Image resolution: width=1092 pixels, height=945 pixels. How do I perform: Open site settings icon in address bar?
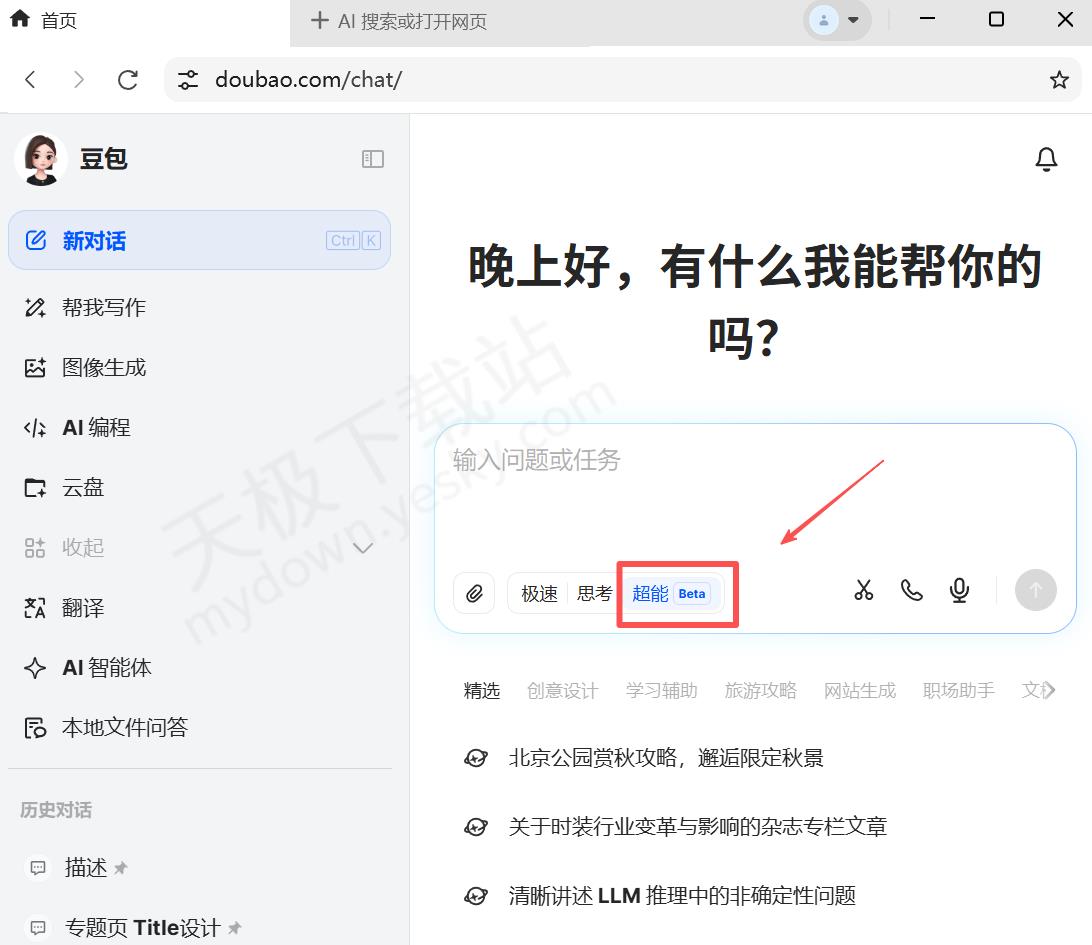(x=188, y=80)
